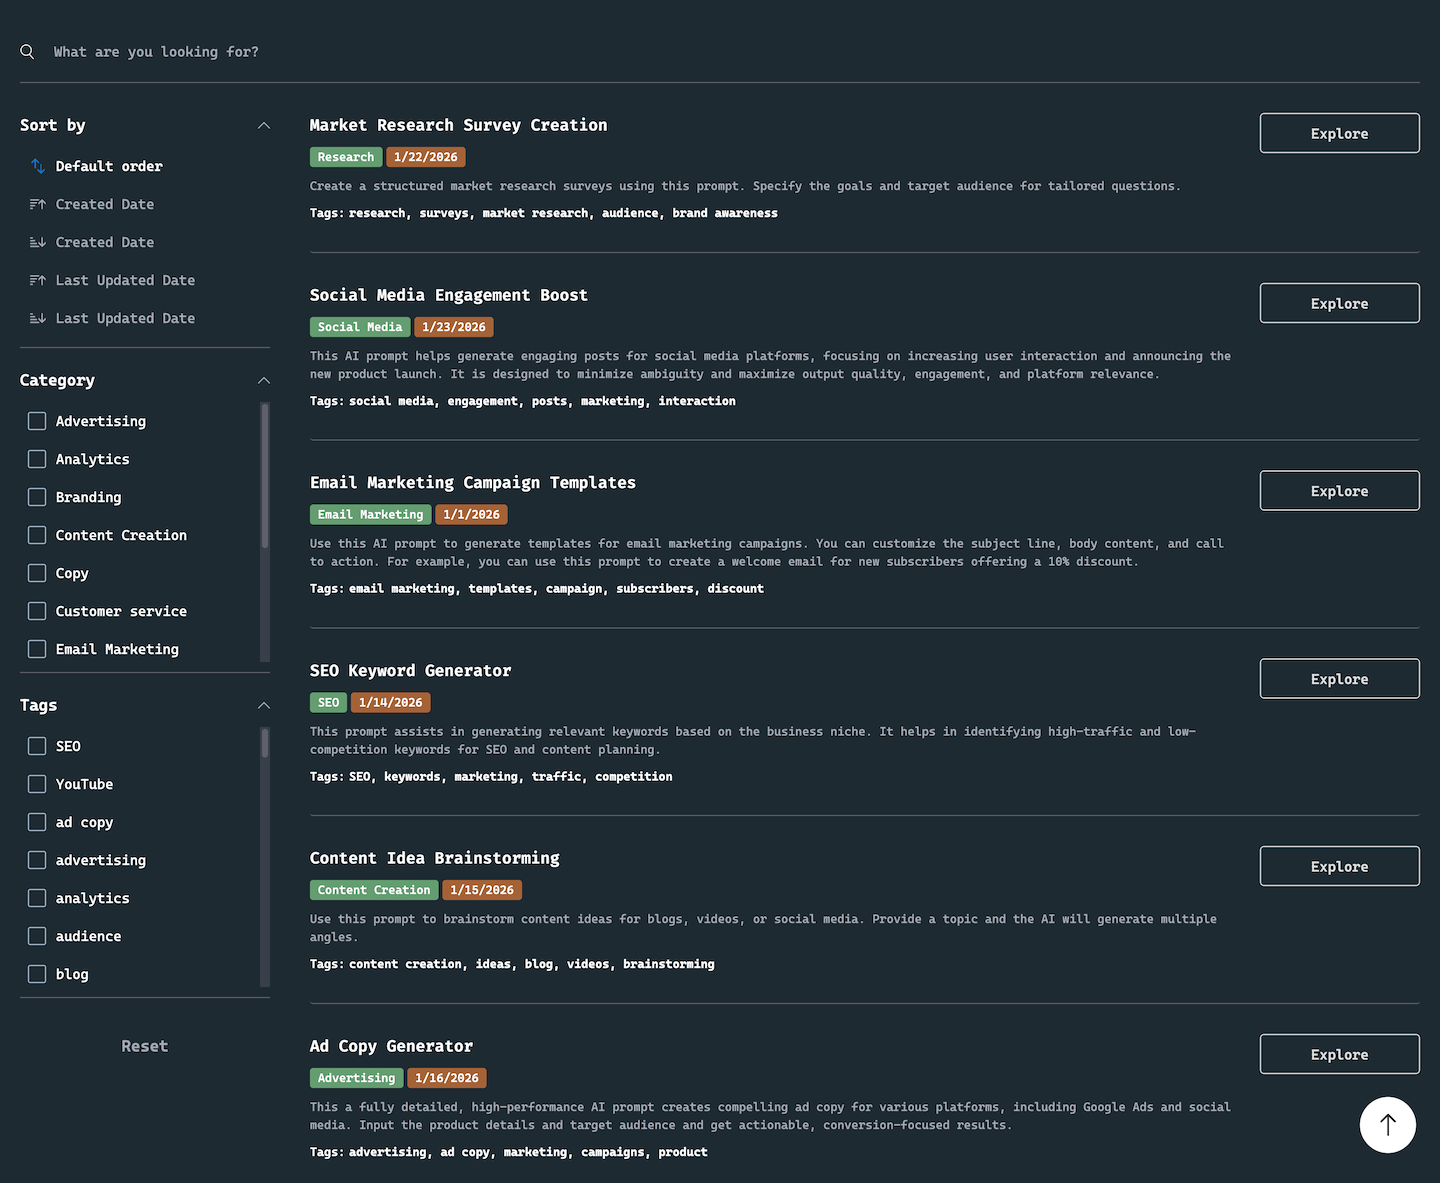This screenshot has height=1183, width=1440.
Task: Click the Default order sort arrows icon
Action: [x=37, y=166]
